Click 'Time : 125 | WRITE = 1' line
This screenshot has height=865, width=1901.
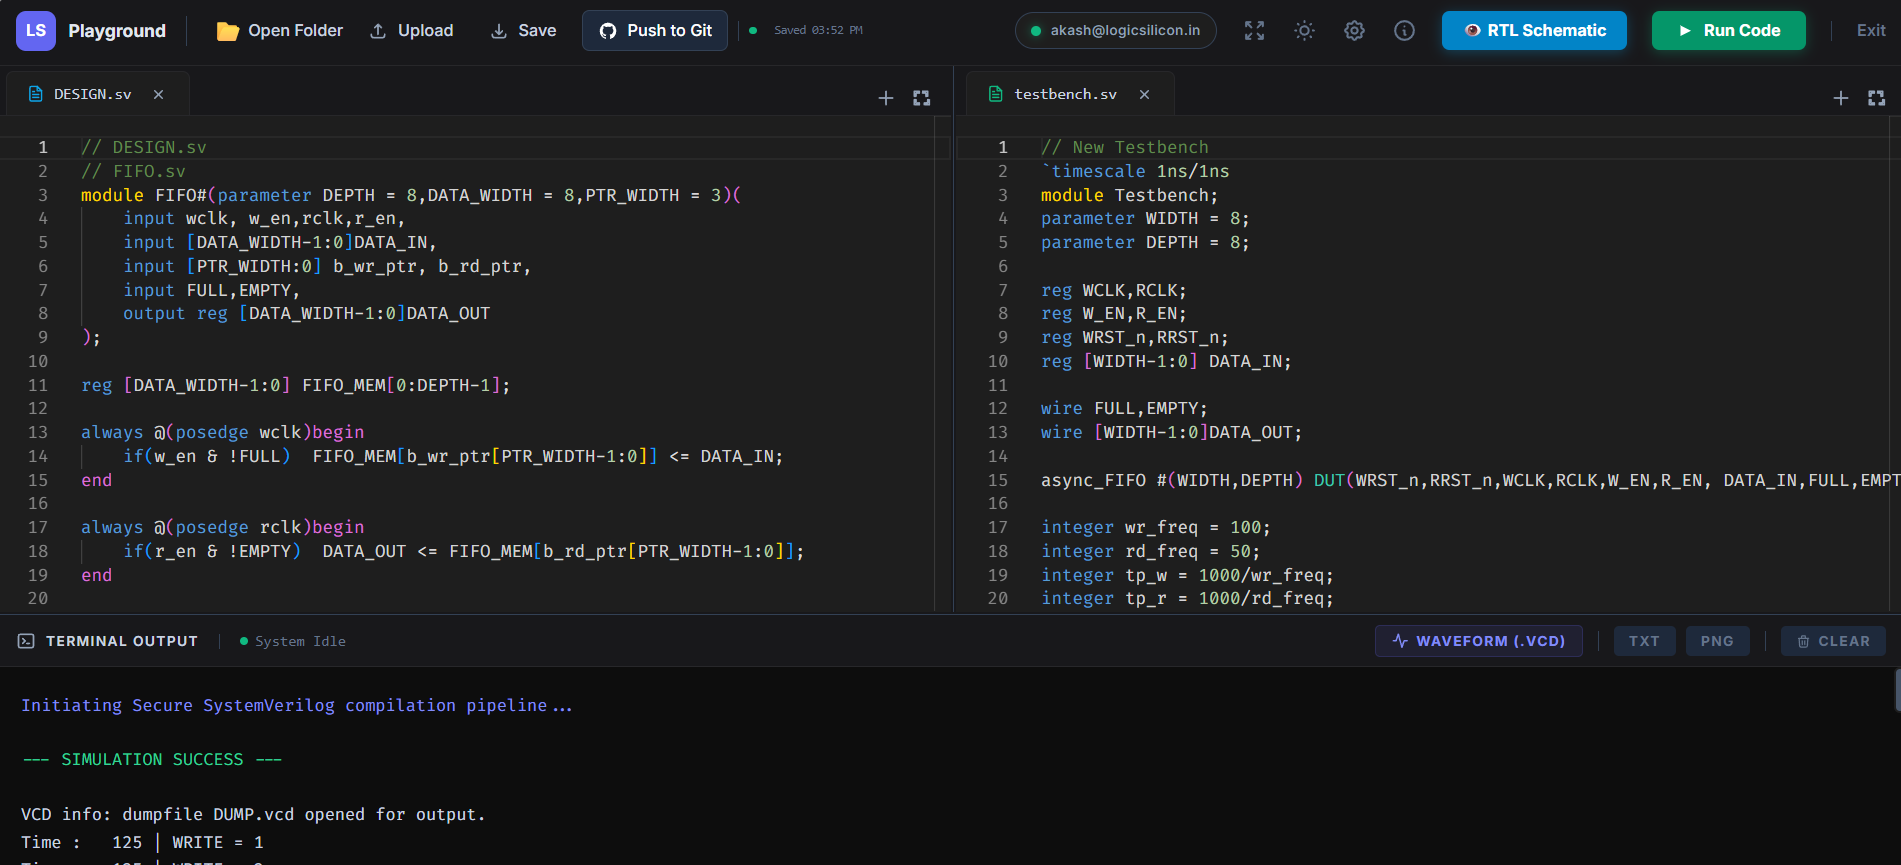(x=142, y=842)
